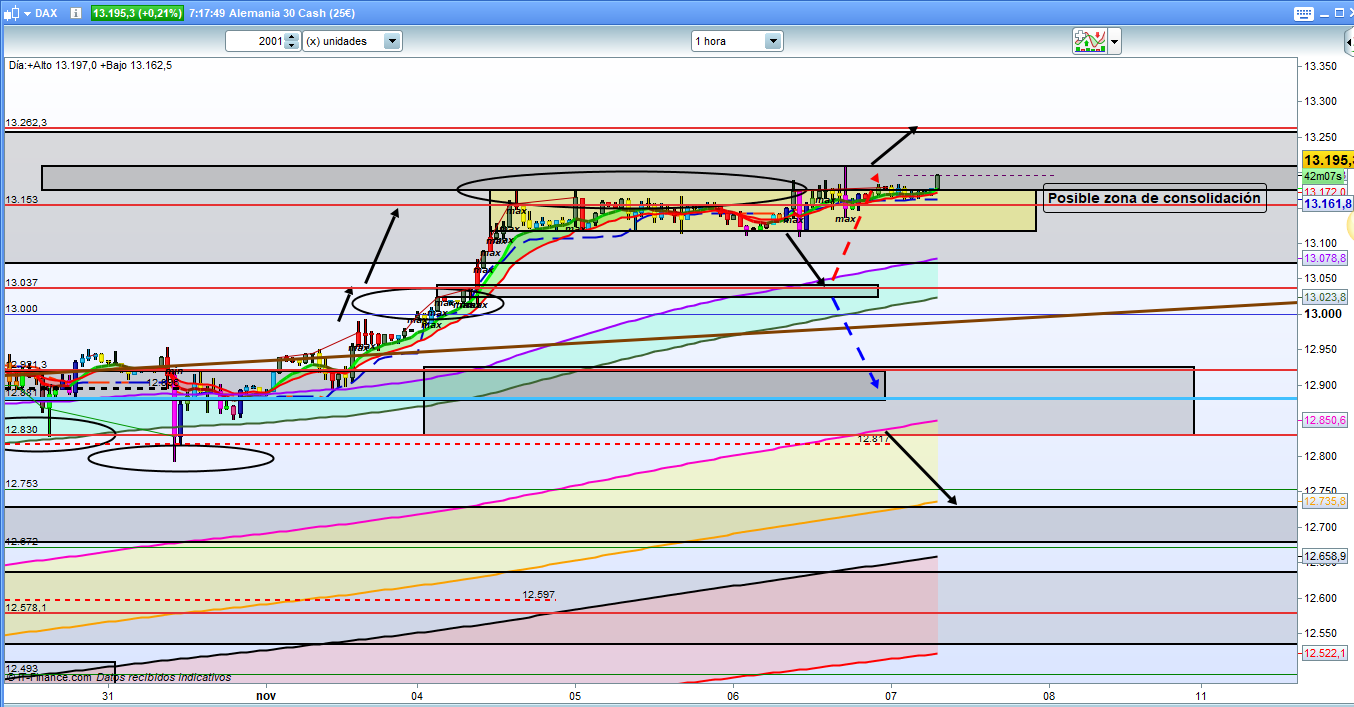Click the red 12.522,1 price tag
The image size is (1354, 707).
[1326, 653]
